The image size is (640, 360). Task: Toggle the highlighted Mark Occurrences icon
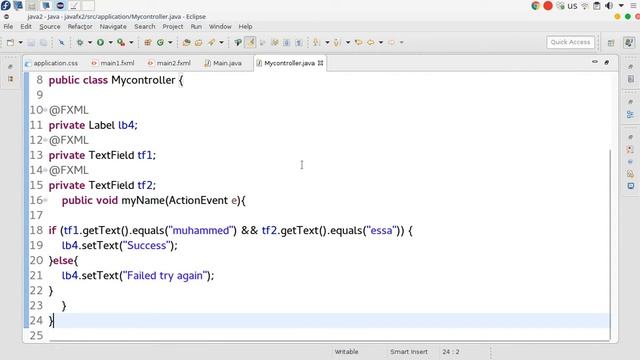[250, 42]
